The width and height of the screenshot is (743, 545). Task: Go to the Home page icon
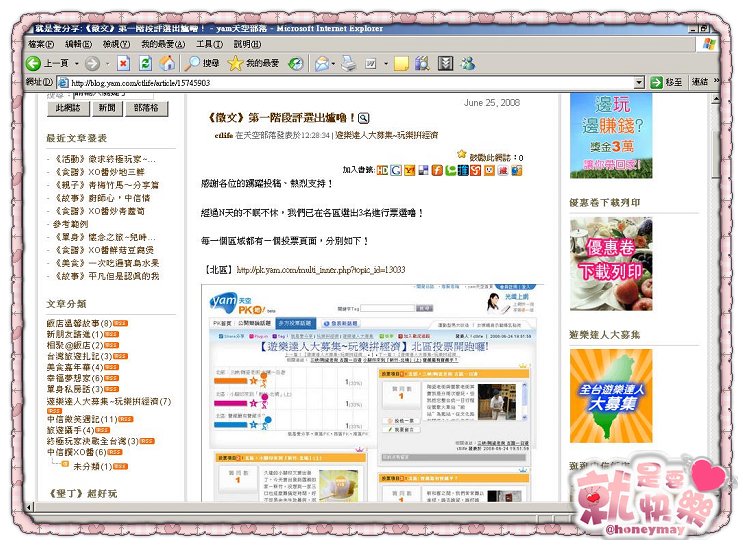click(x=167, y=63)
